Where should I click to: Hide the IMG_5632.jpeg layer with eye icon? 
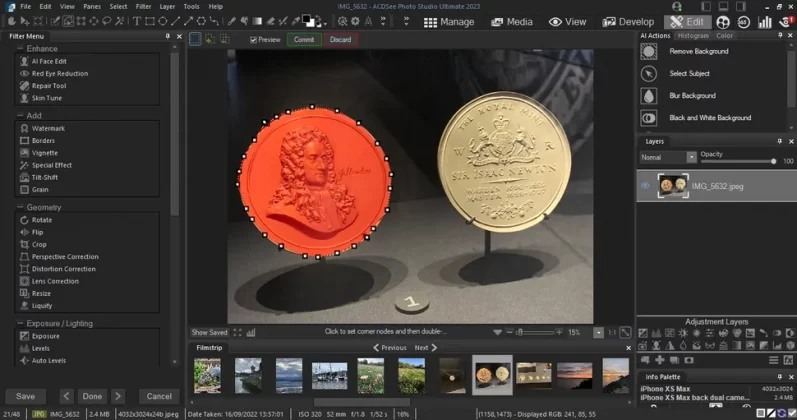tap(645, 185)
